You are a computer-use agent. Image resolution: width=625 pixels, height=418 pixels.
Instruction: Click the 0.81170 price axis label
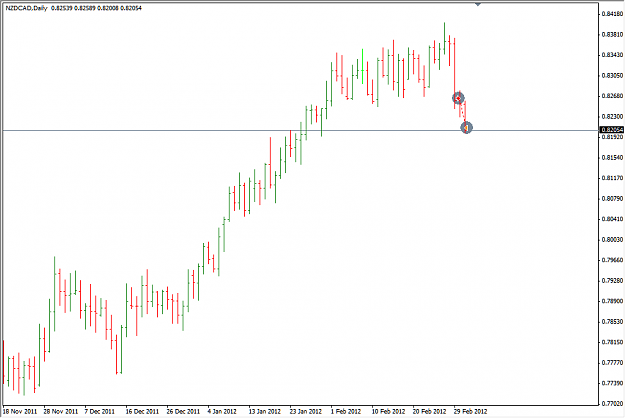[x=612, y=178]
